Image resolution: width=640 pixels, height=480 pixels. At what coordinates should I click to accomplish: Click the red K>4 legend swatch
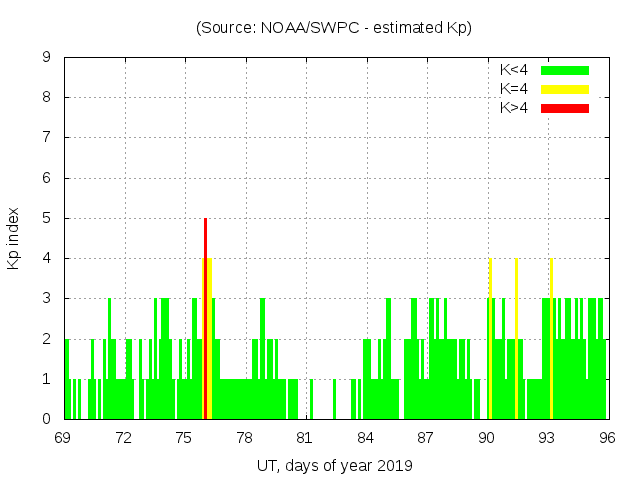click(x=565, y=107)
